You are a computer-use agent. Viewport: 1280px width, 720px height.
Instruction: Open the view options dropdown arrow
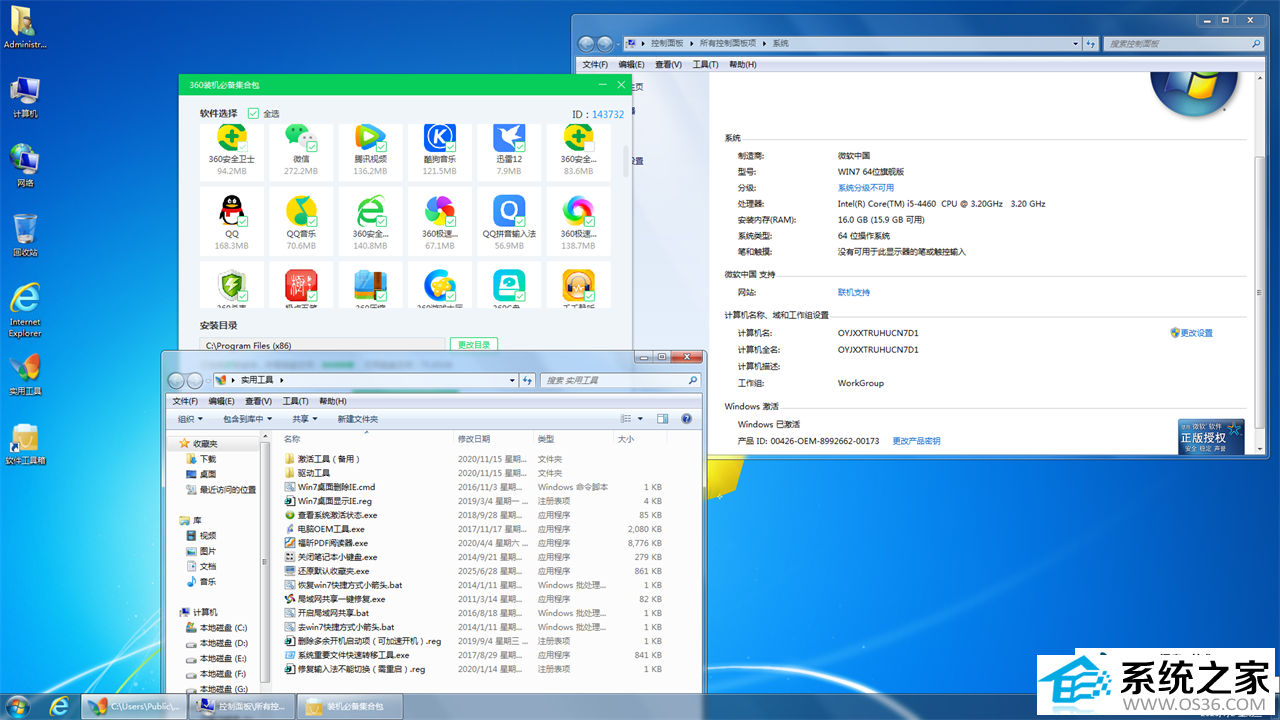[x=640, y=419]
